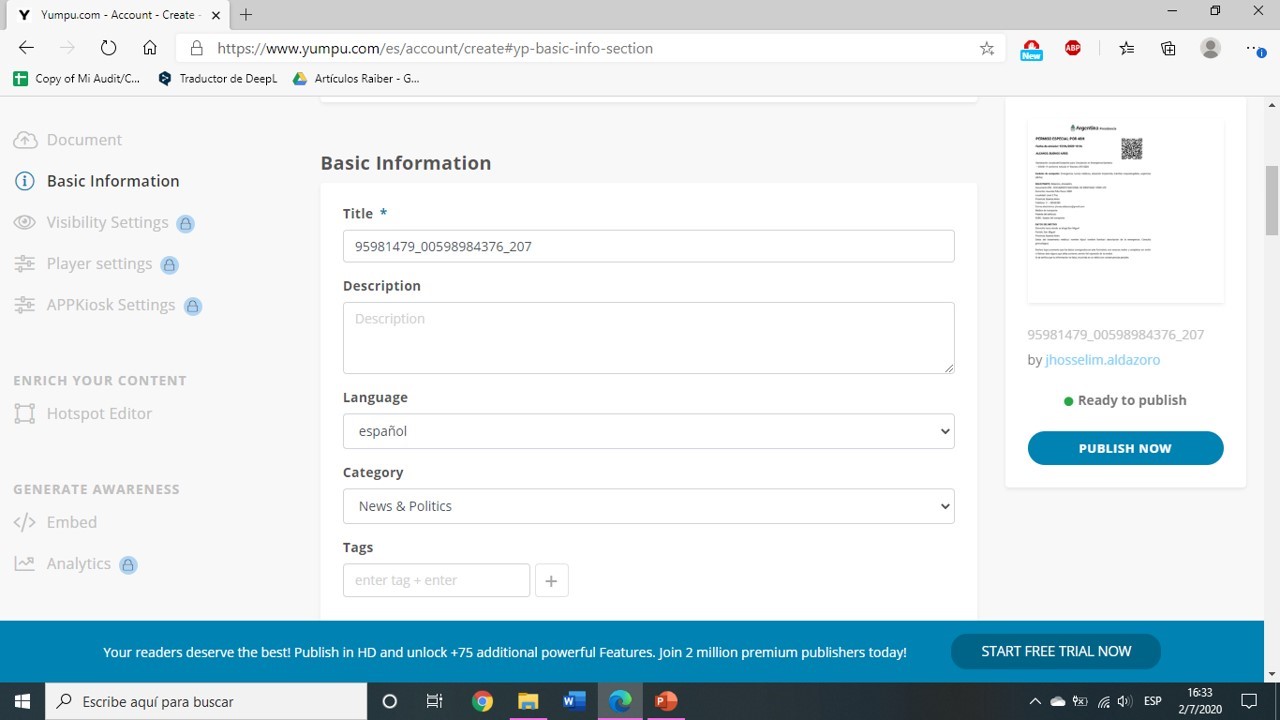Go to Analytics in the sidebar
Screen dimensions: 1280x720
78,564
